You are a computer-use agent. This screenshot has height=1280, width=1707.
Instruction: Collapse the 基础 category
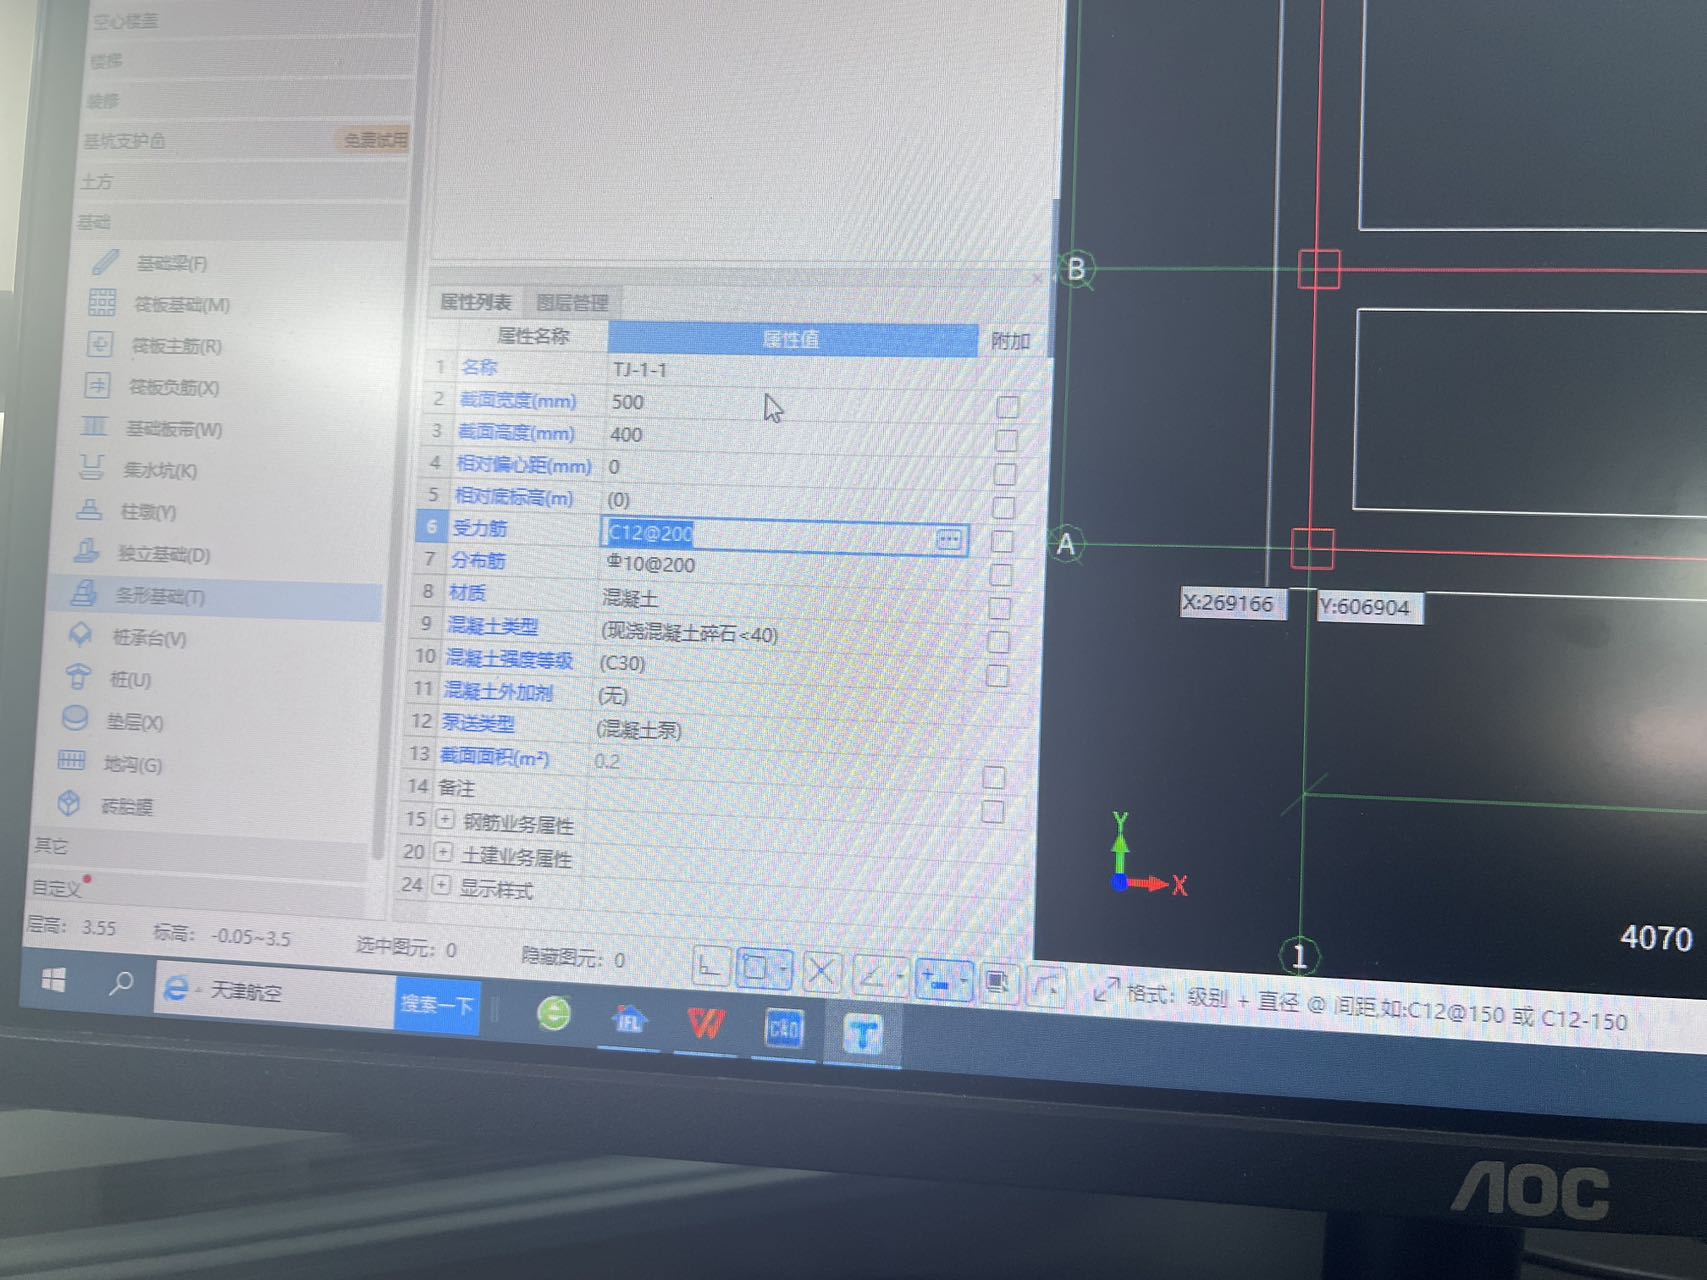tap(240, 222)
